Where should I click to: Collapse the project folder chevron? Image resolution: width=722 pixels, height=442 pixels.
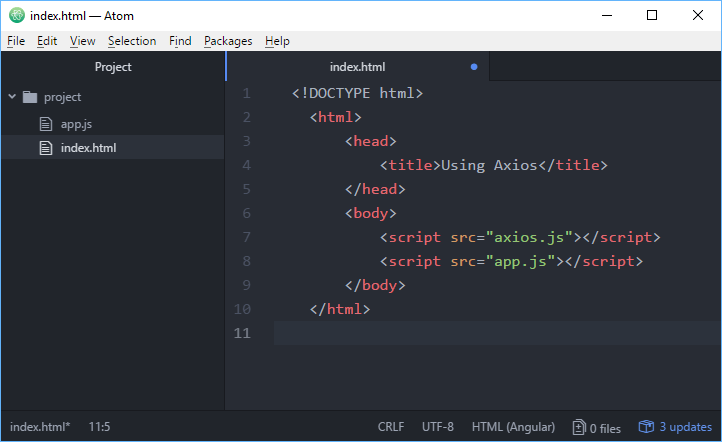point(12,97)
